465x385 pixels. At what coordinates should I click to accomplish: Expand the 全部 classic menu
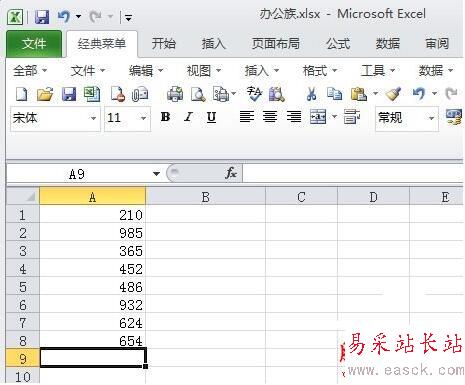click(30, 71)
